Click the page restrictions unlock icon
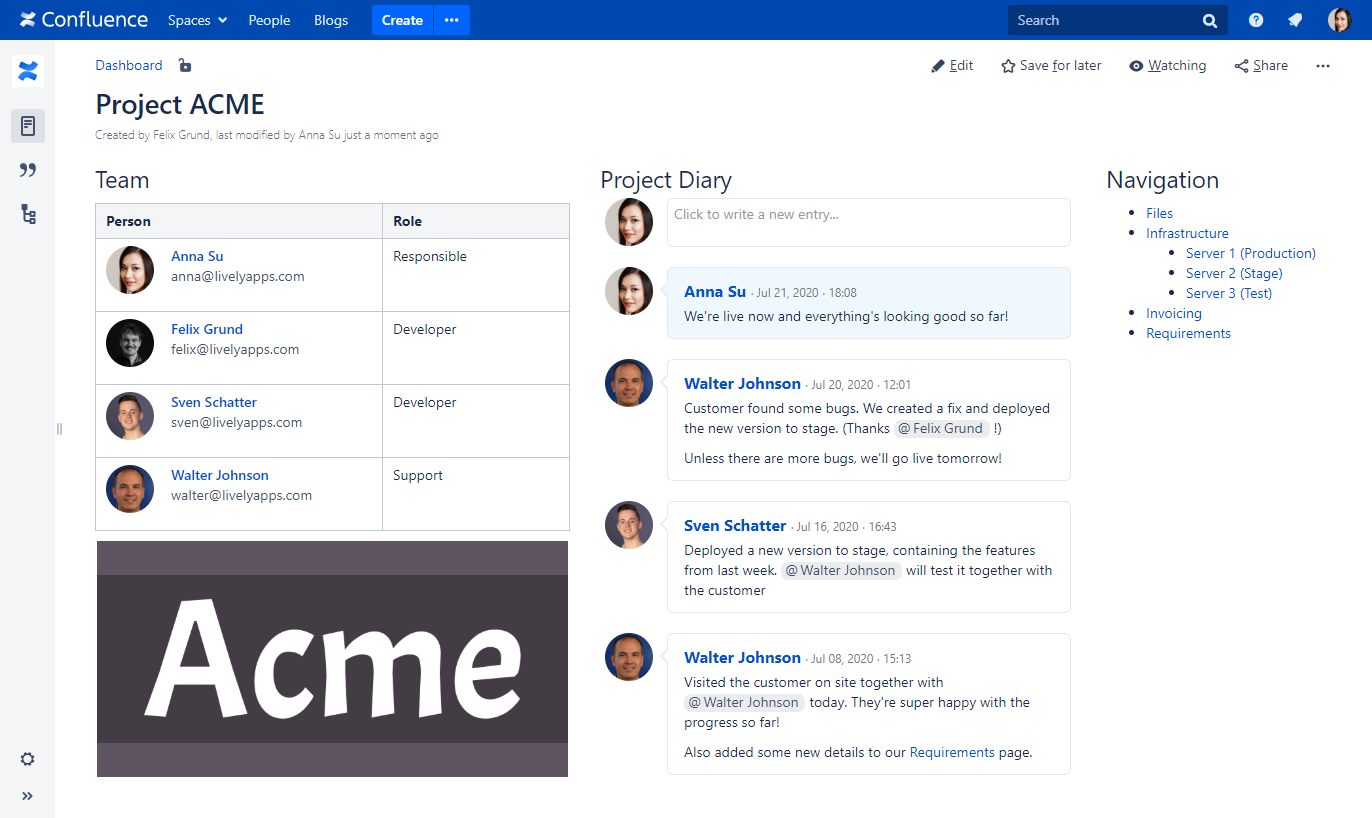Screen dimensions: 1372x818 (184, 65)
